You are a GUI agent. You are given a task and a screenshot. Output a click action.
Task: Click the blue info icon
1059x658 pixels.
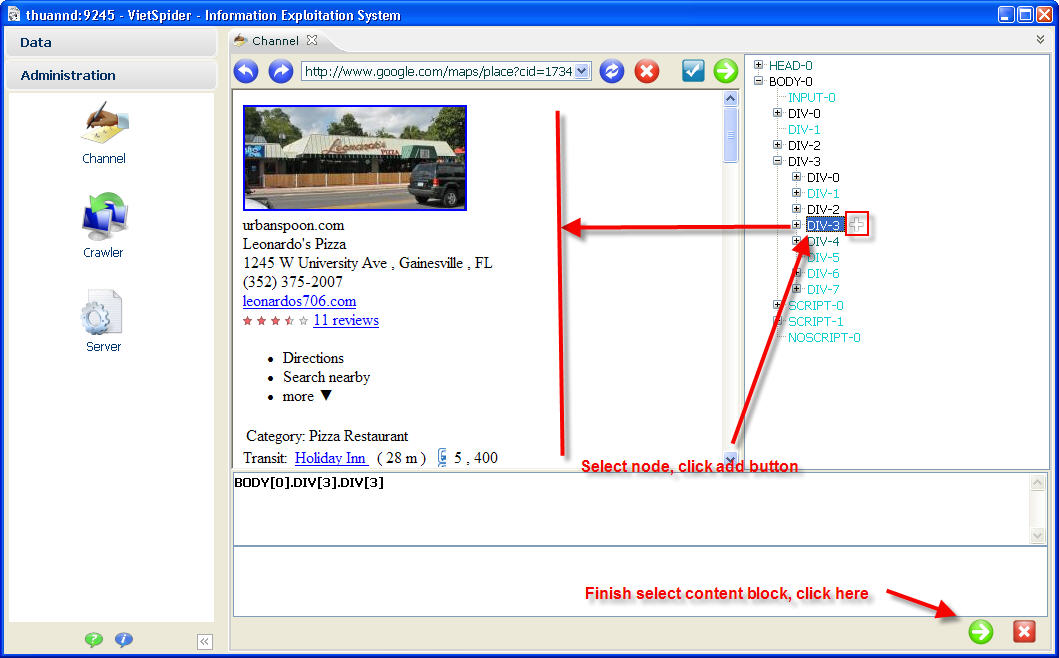(124, 639)
